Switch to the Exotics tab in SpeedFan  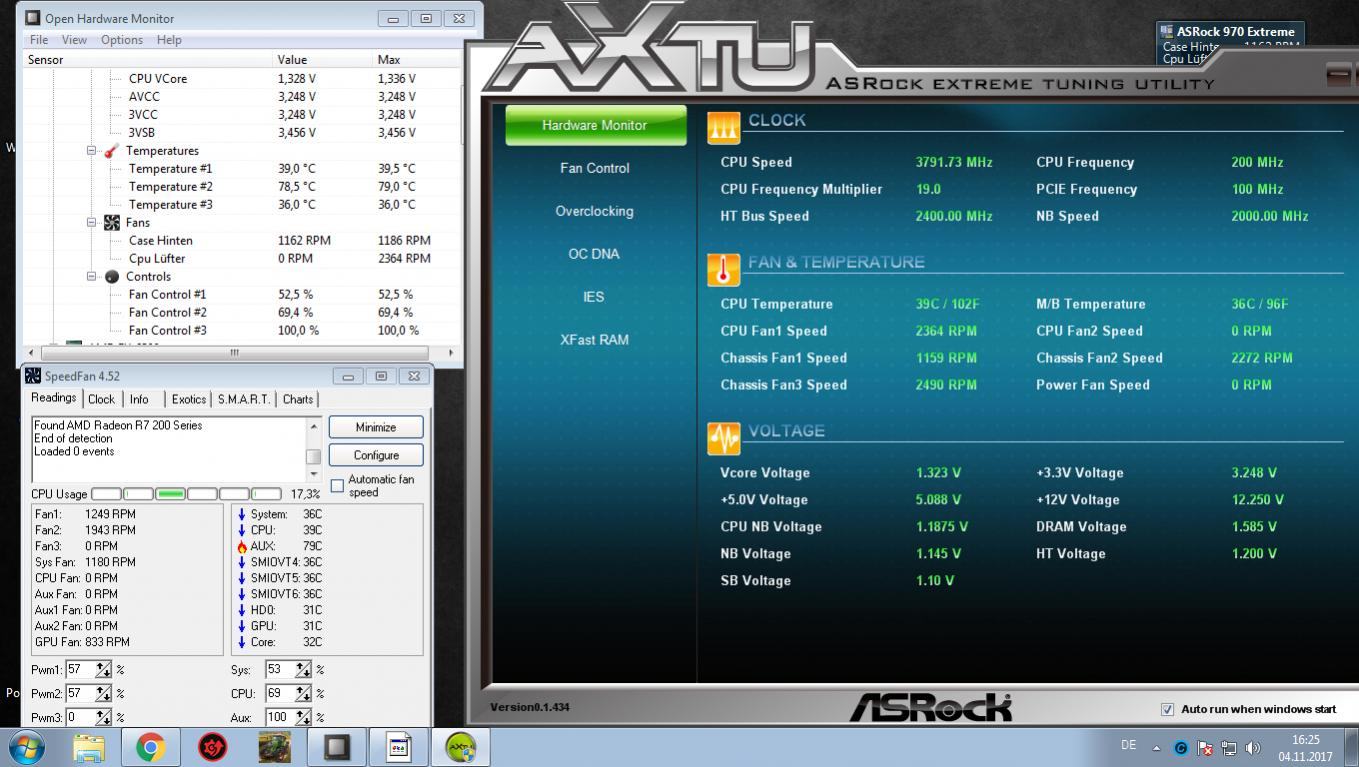tap(188, 399)
